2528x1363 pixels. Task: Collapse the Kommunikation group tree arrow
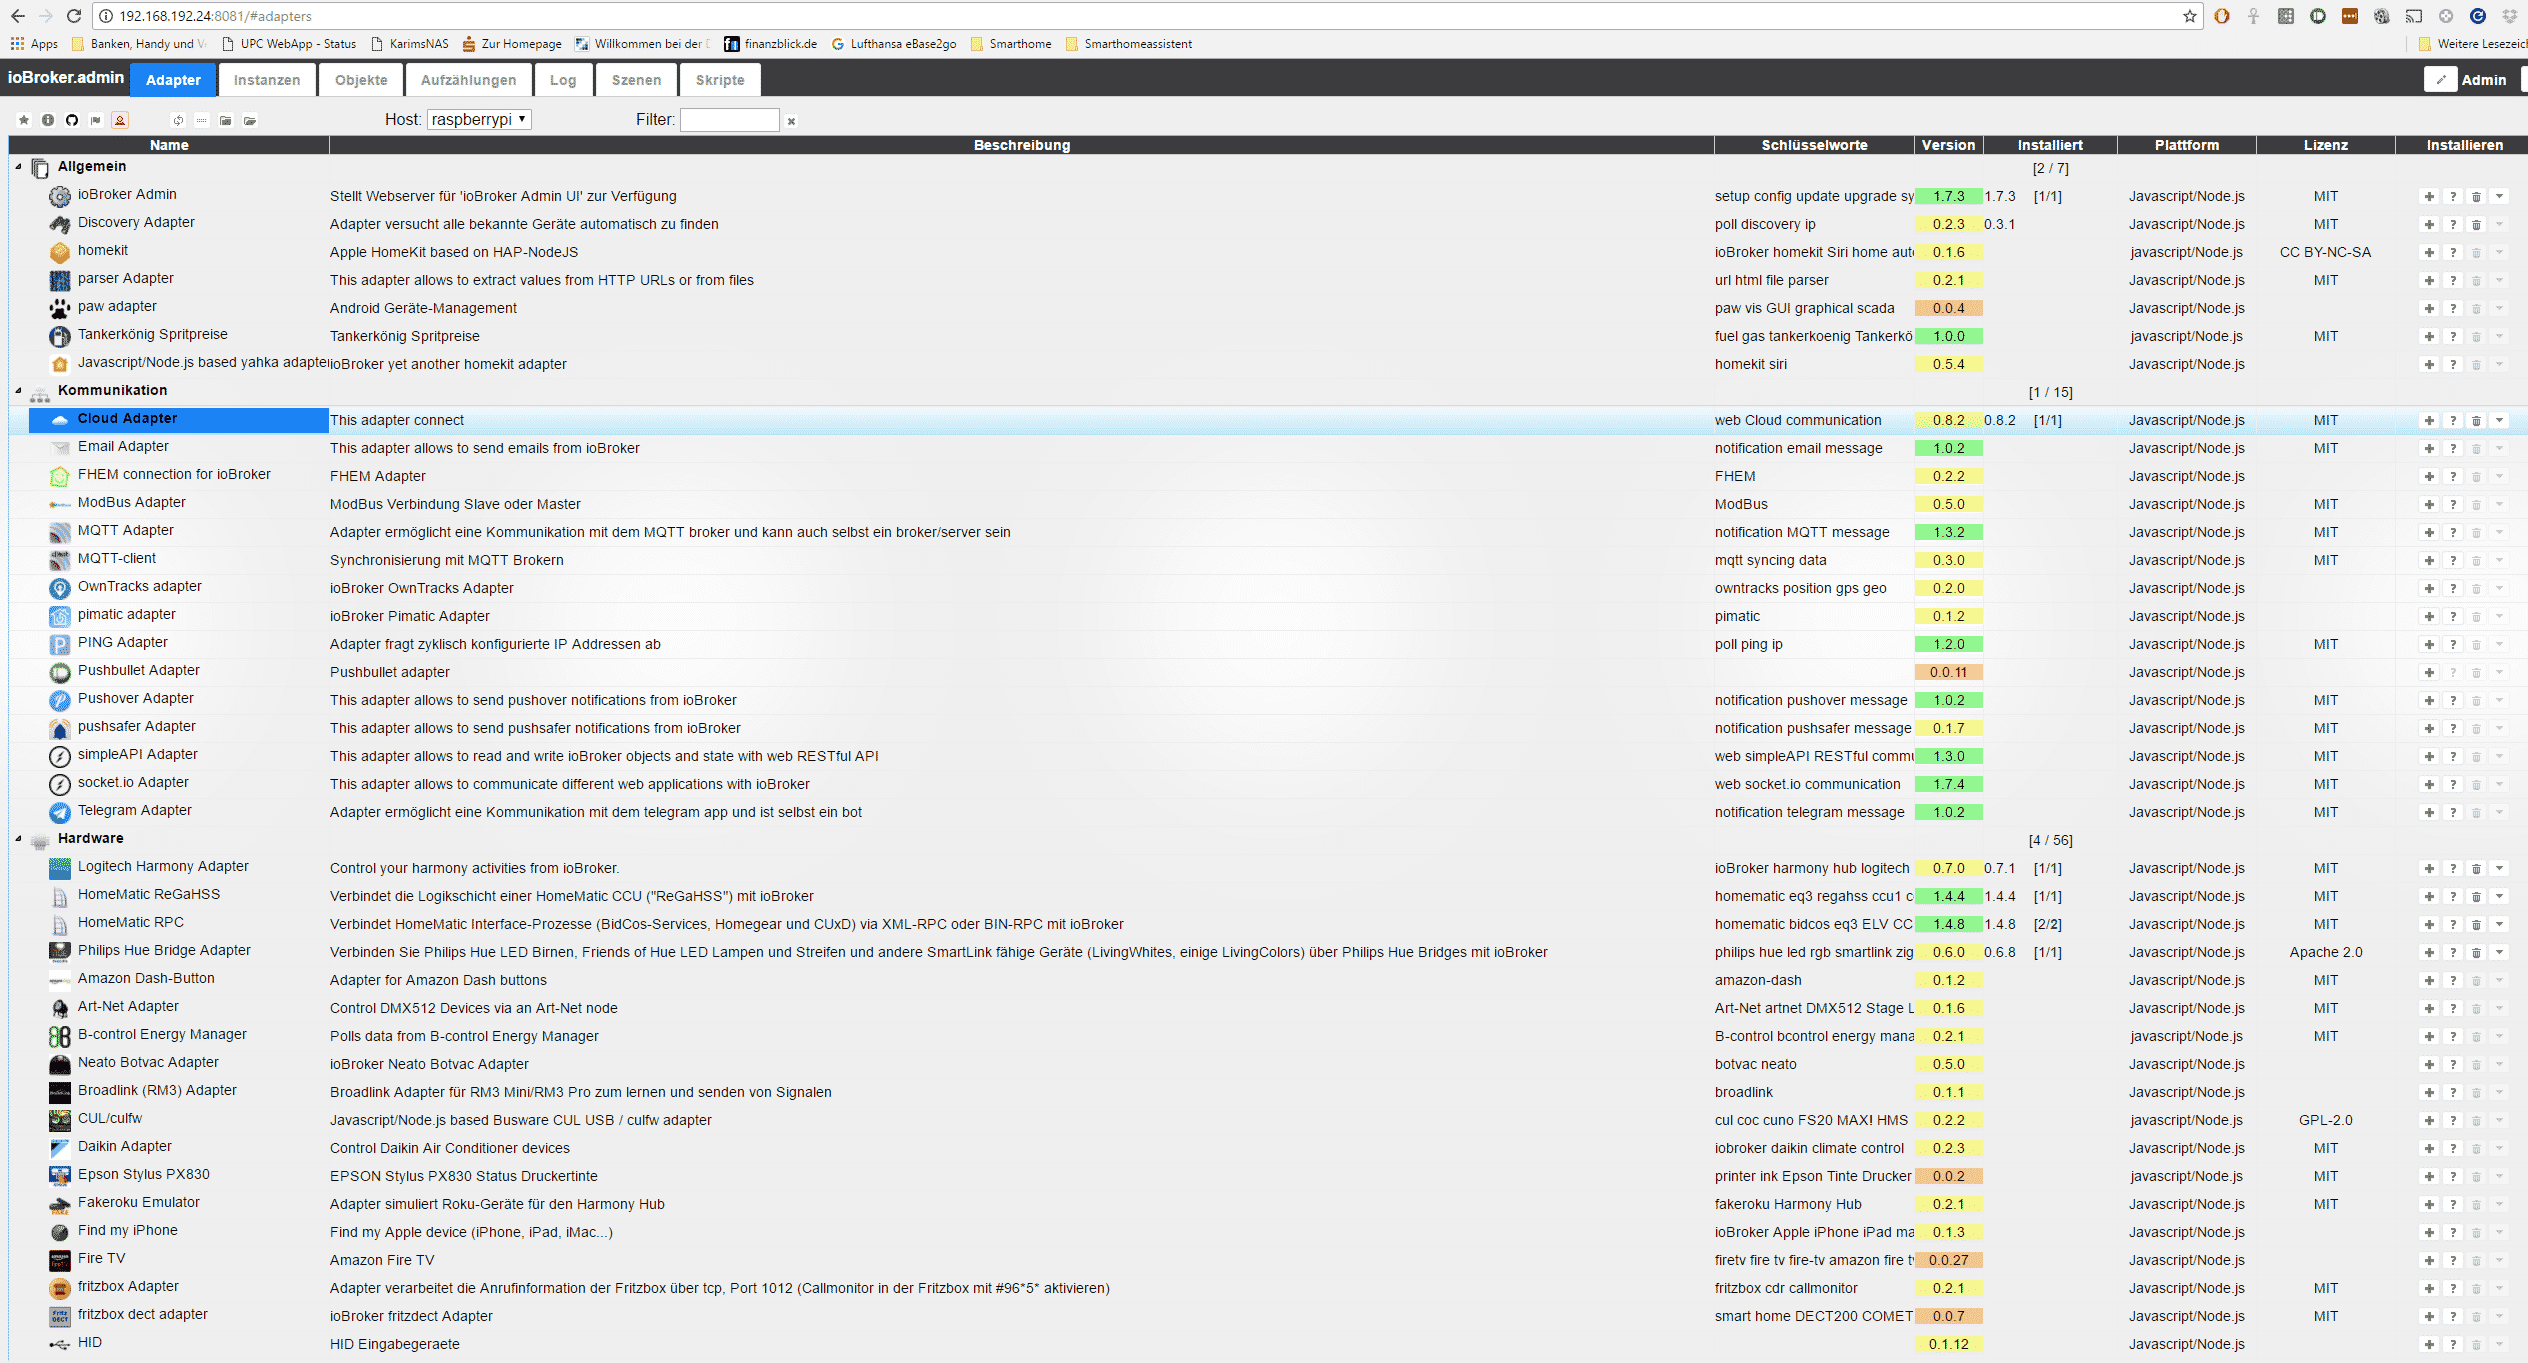pyautogui.click(x=18, y=390)
